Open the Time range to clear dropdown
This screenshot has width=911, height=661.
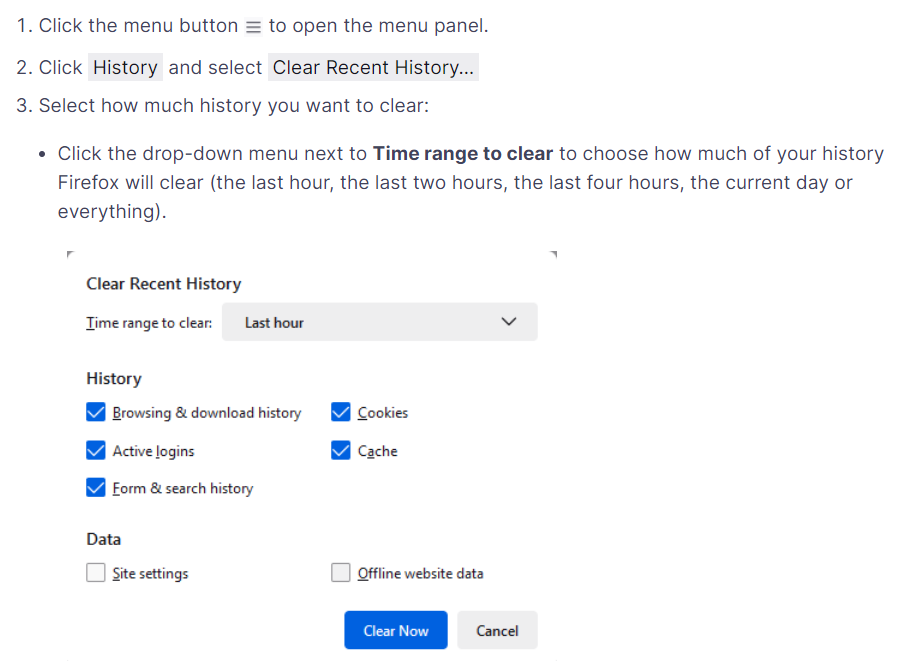(x=379, y=322)
